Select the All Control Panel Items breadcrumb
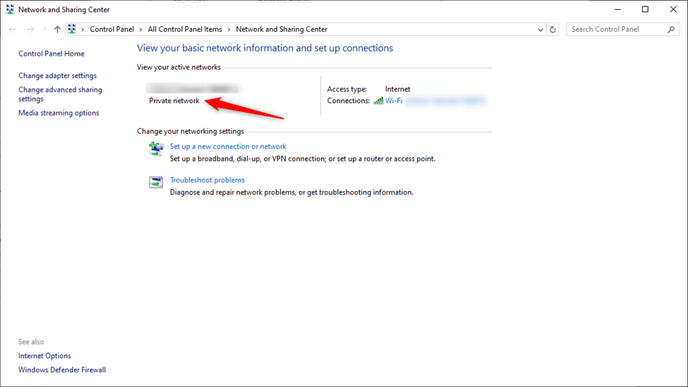 click(185, 29)
